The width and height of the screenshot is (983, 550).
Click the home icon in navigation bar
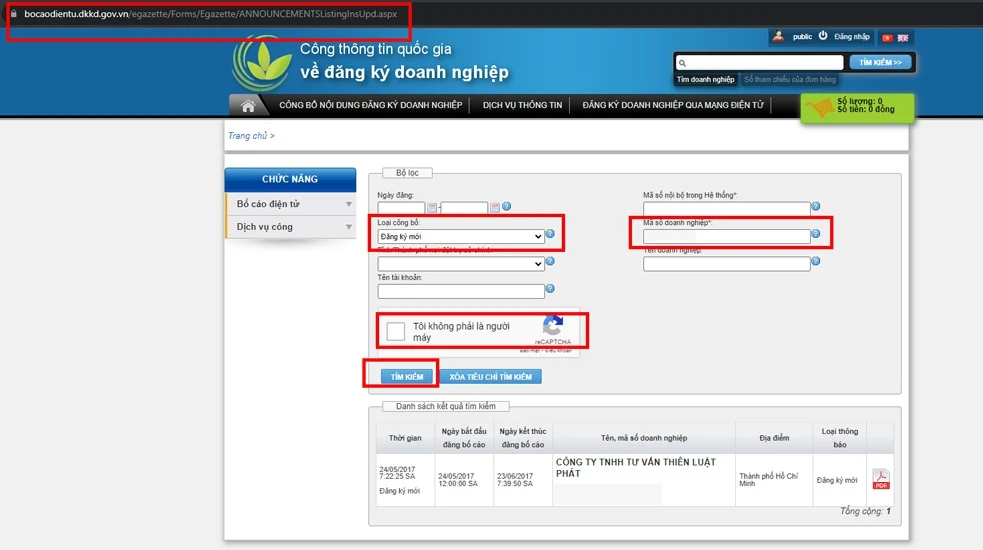coord(248,106)
